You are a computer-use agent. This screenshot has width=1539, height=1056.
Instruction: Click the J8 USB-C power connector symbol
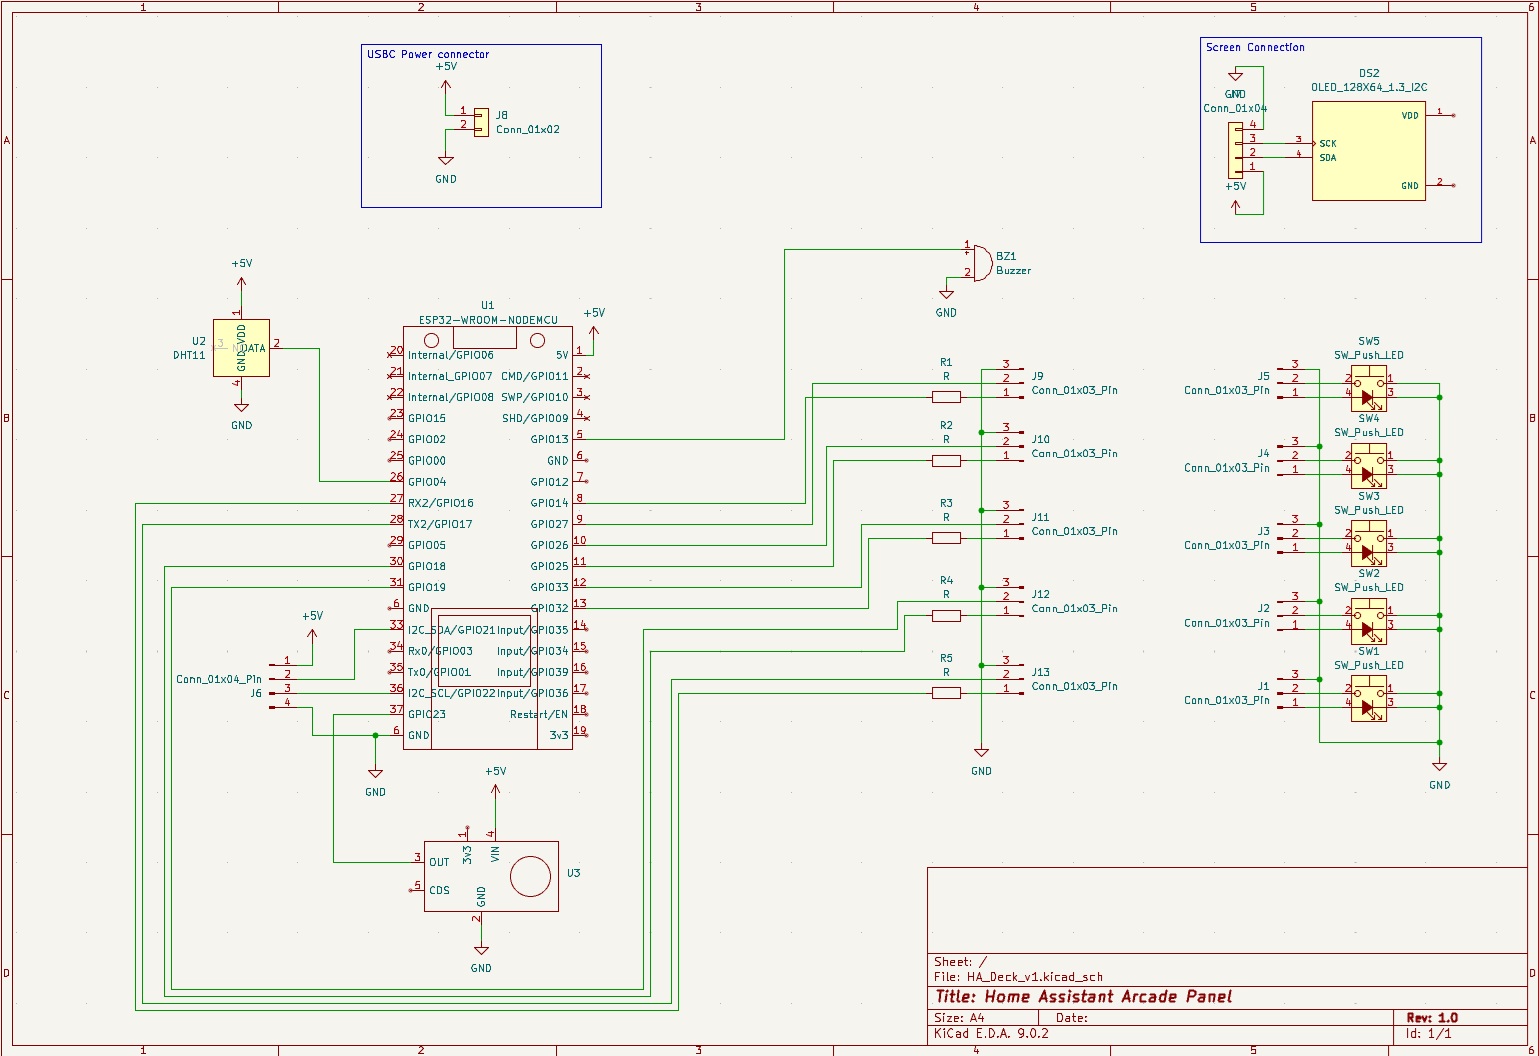click(483, 122)
